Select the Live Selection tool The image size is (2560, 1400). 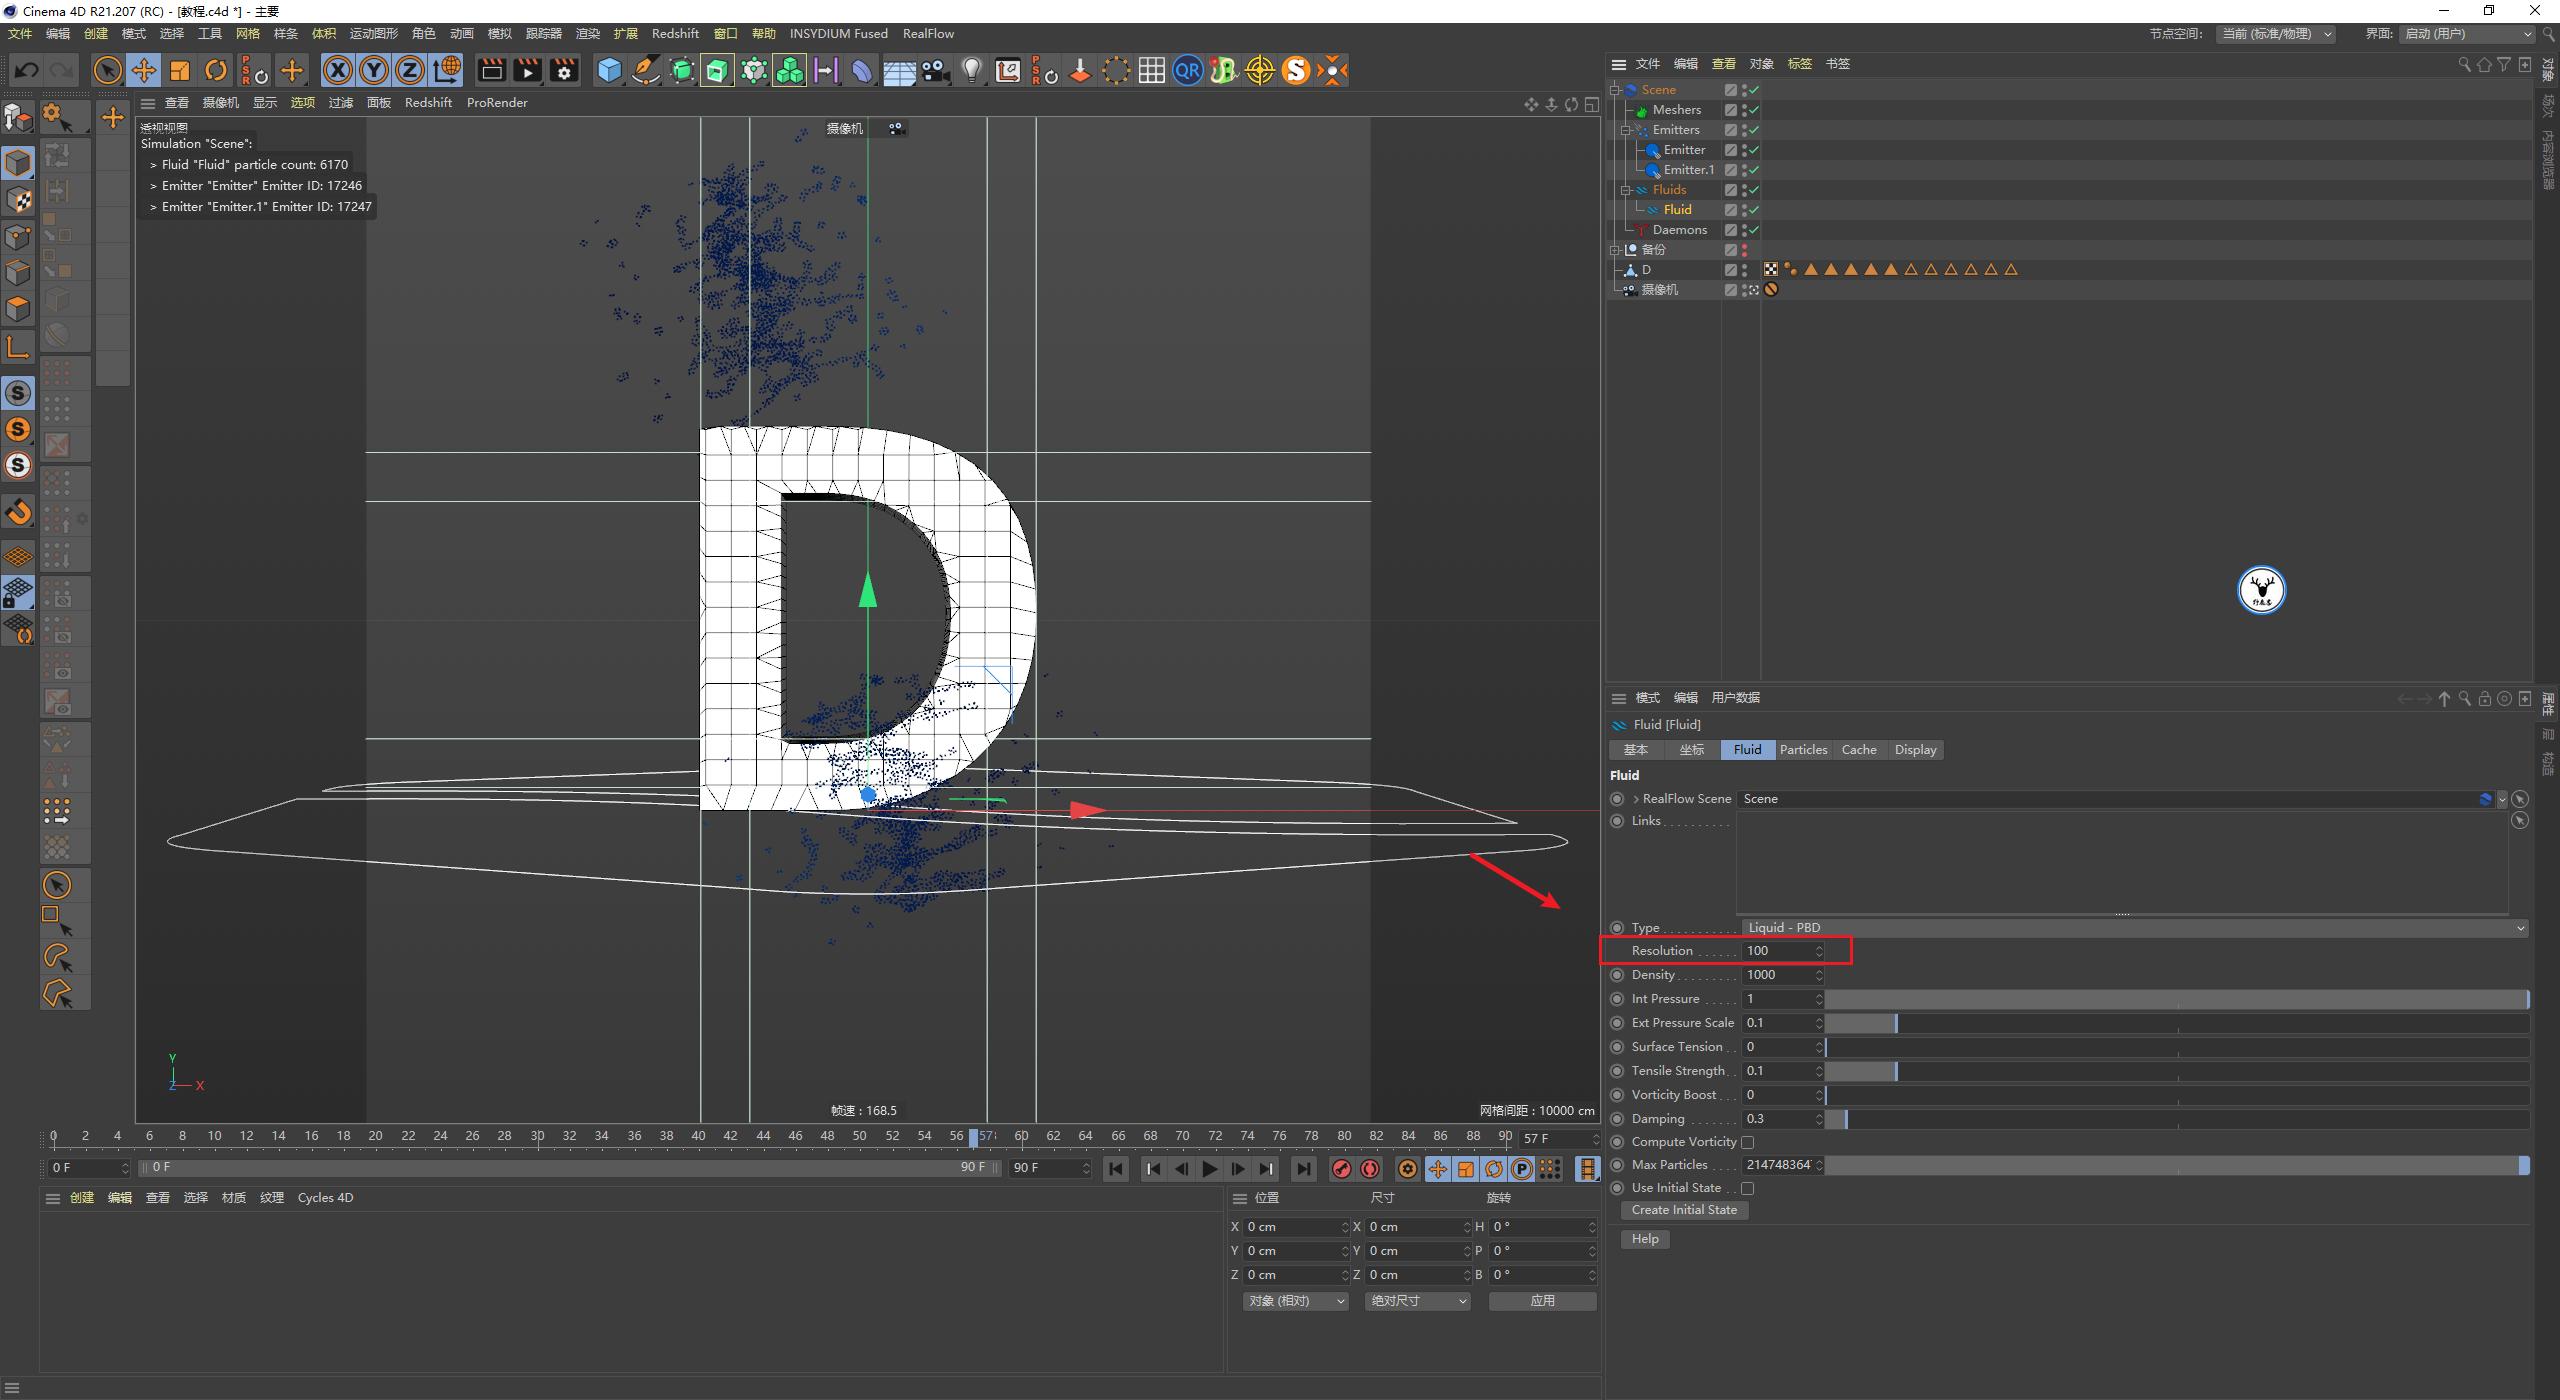pos(107,70)
